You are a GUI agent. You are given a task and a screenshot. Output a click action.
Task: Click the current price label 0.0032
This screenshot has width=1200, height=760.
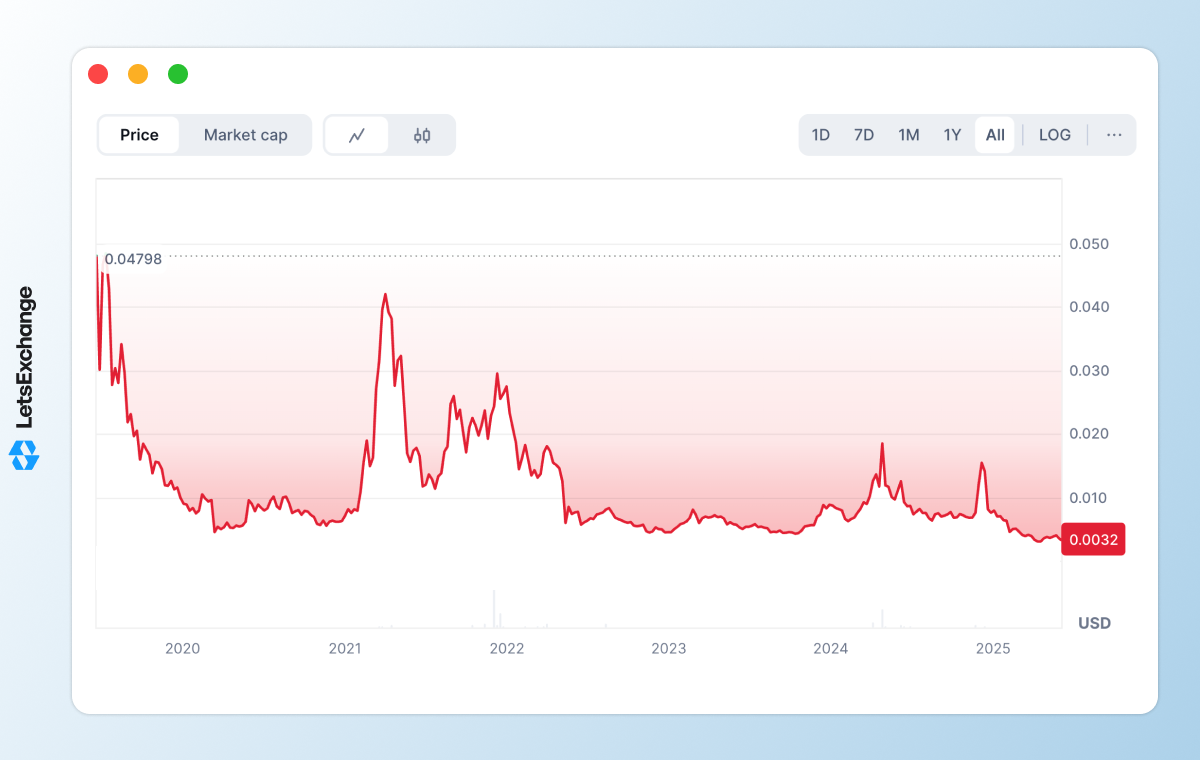click(1093, 539)
